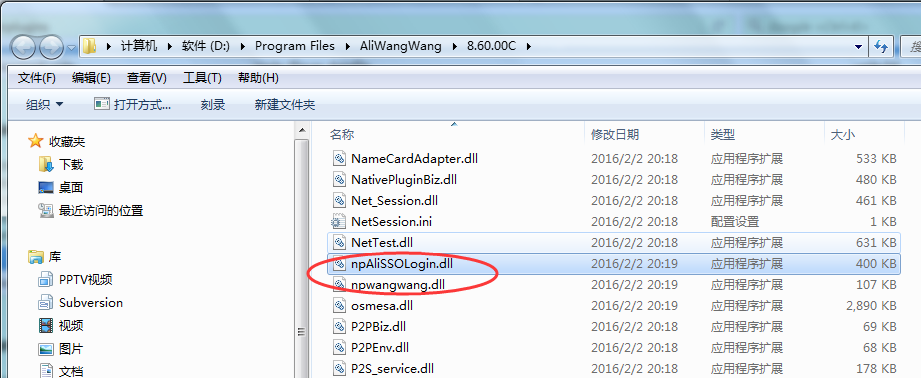Click the 新建文件夹 new folder button
921x378 pixels.
coord(284,105)
